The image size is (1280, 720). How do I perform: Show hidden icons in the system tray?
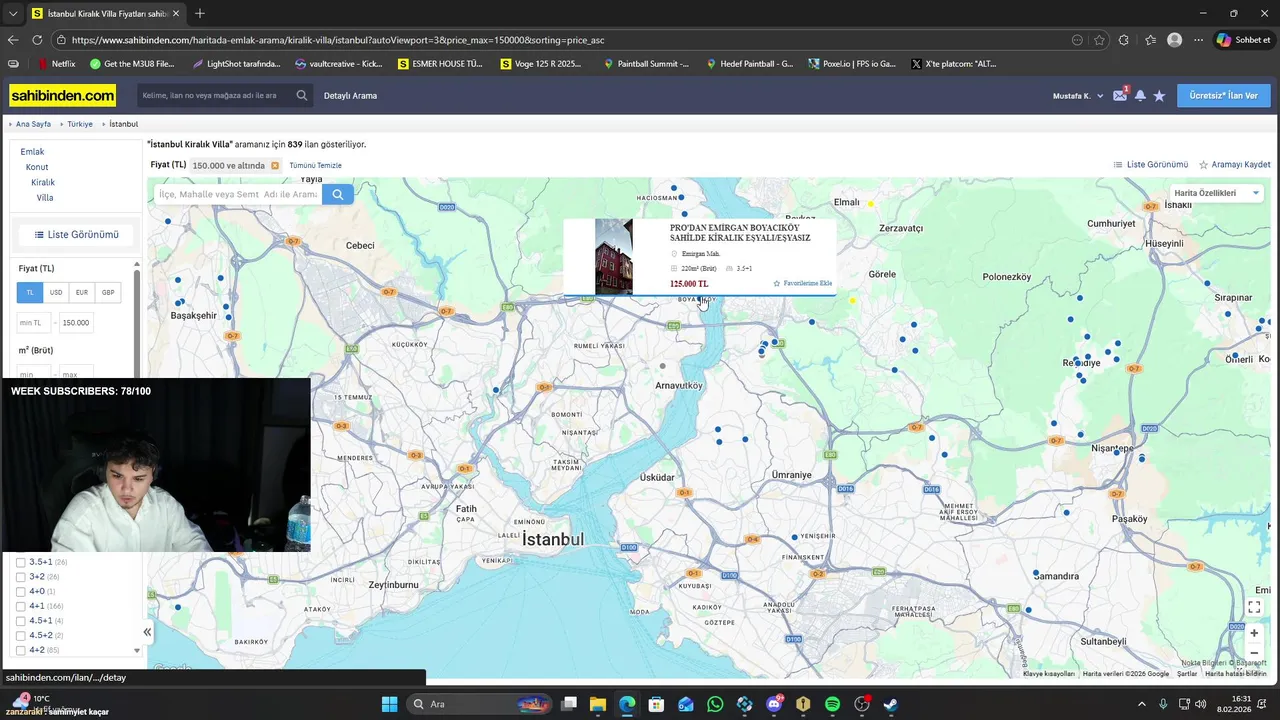(x=1142, y=704)
